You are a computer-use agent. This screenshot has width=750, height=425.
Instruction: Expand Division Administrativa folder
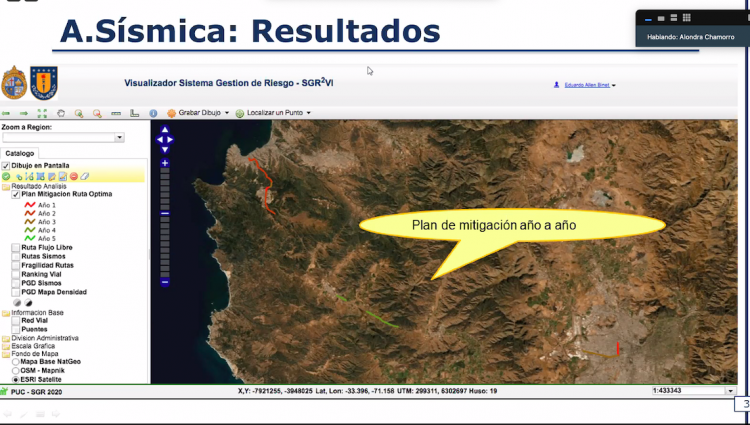pyautogui.click(x=6, y=338)
